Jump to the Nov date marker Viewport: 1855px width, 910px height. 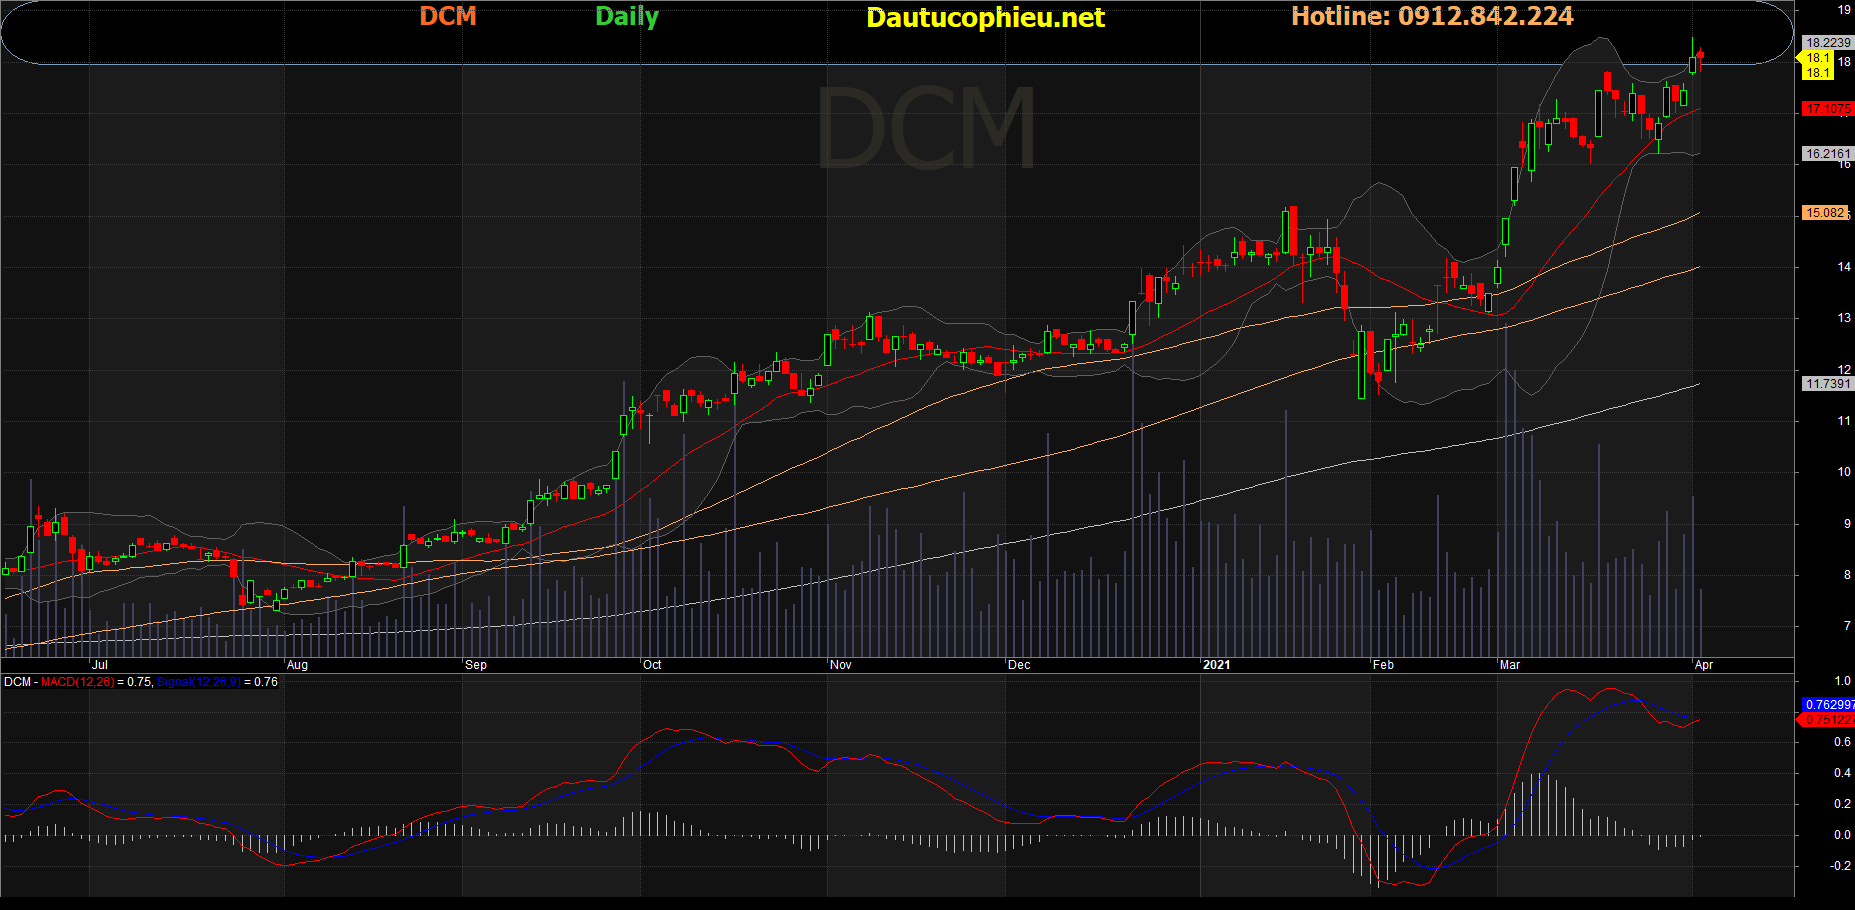point(841,665)
